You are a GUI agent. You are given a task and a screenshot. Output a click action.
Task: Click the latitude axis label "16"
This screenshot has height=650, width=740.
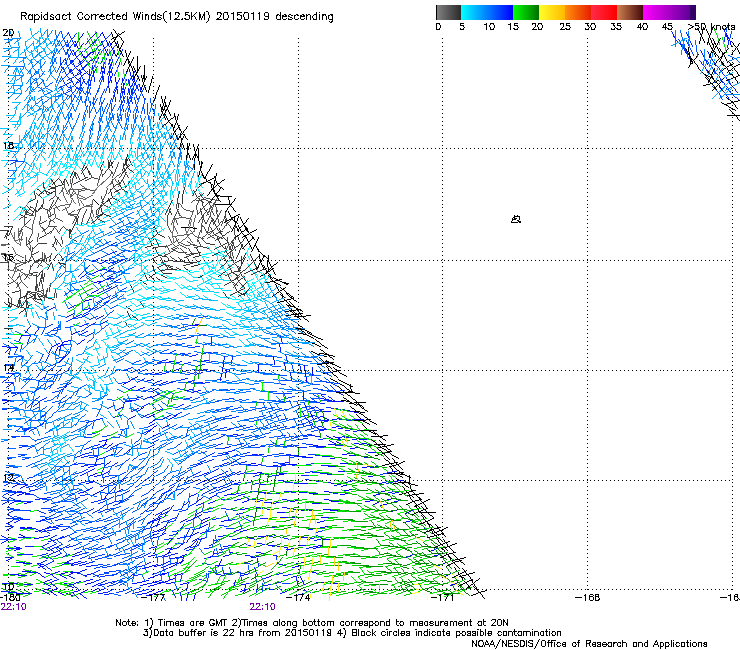(8, 257)
